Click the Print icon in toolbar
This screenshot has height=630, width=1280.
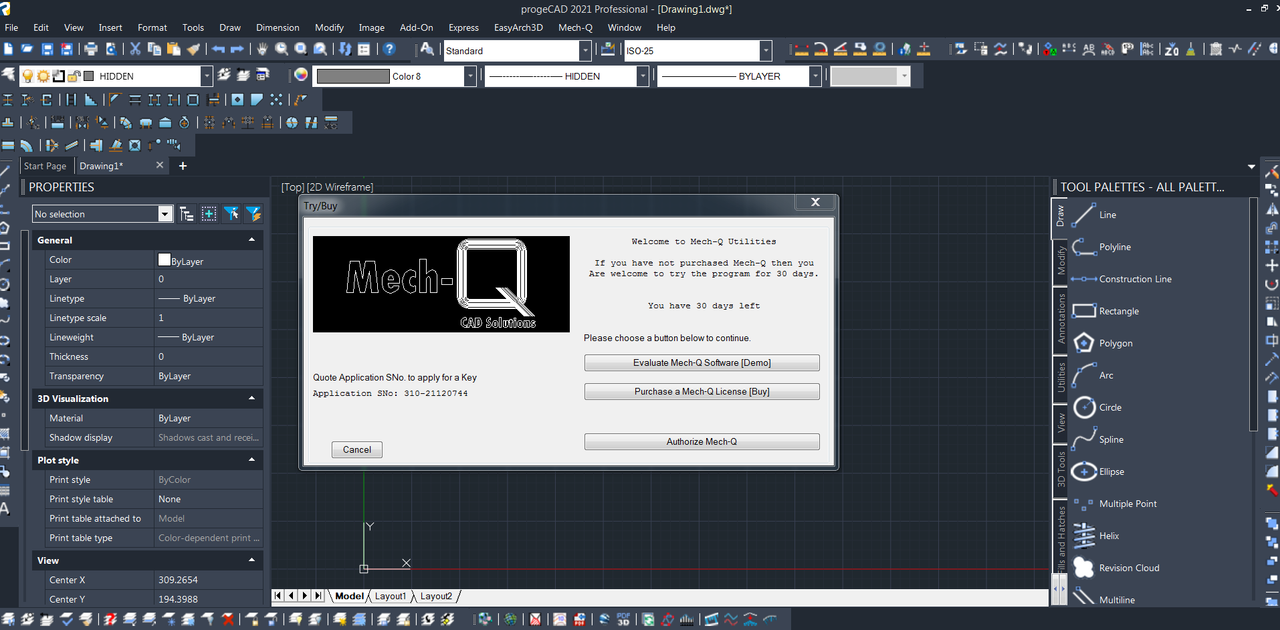(x=91, y=49)
